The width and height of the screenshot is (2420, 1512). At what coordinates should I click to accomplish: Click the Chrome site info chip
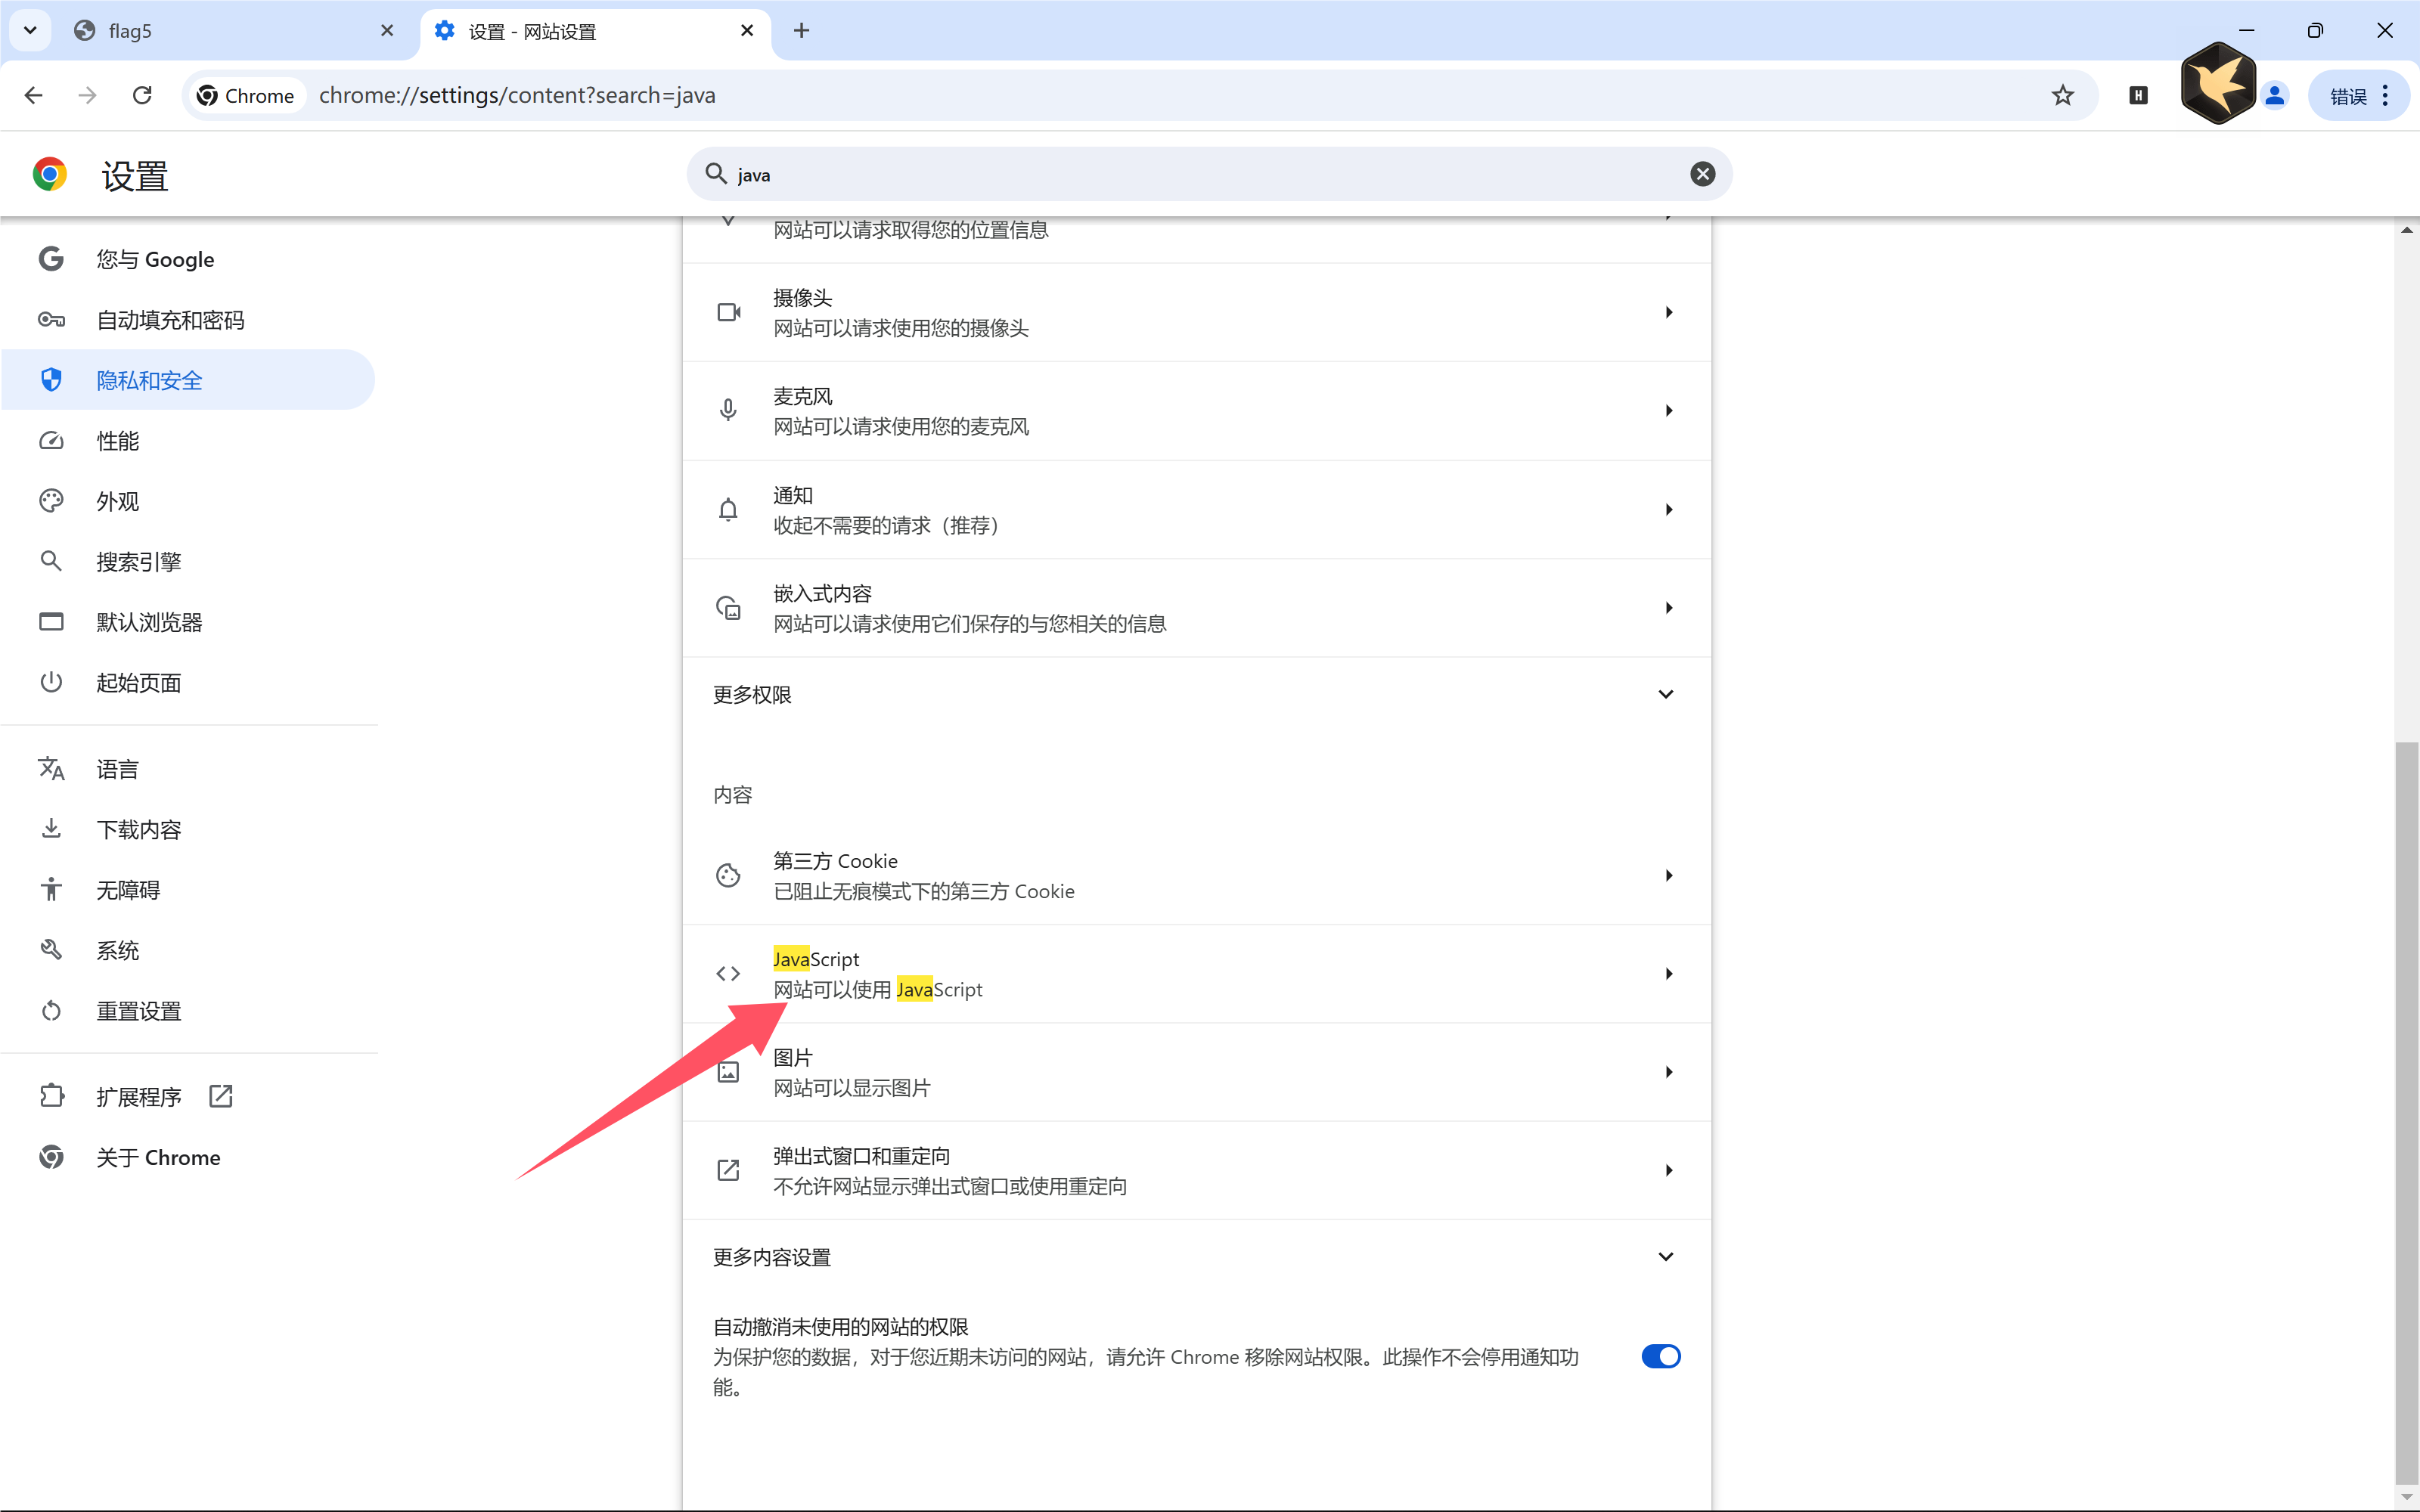click(x=247, y=95)
